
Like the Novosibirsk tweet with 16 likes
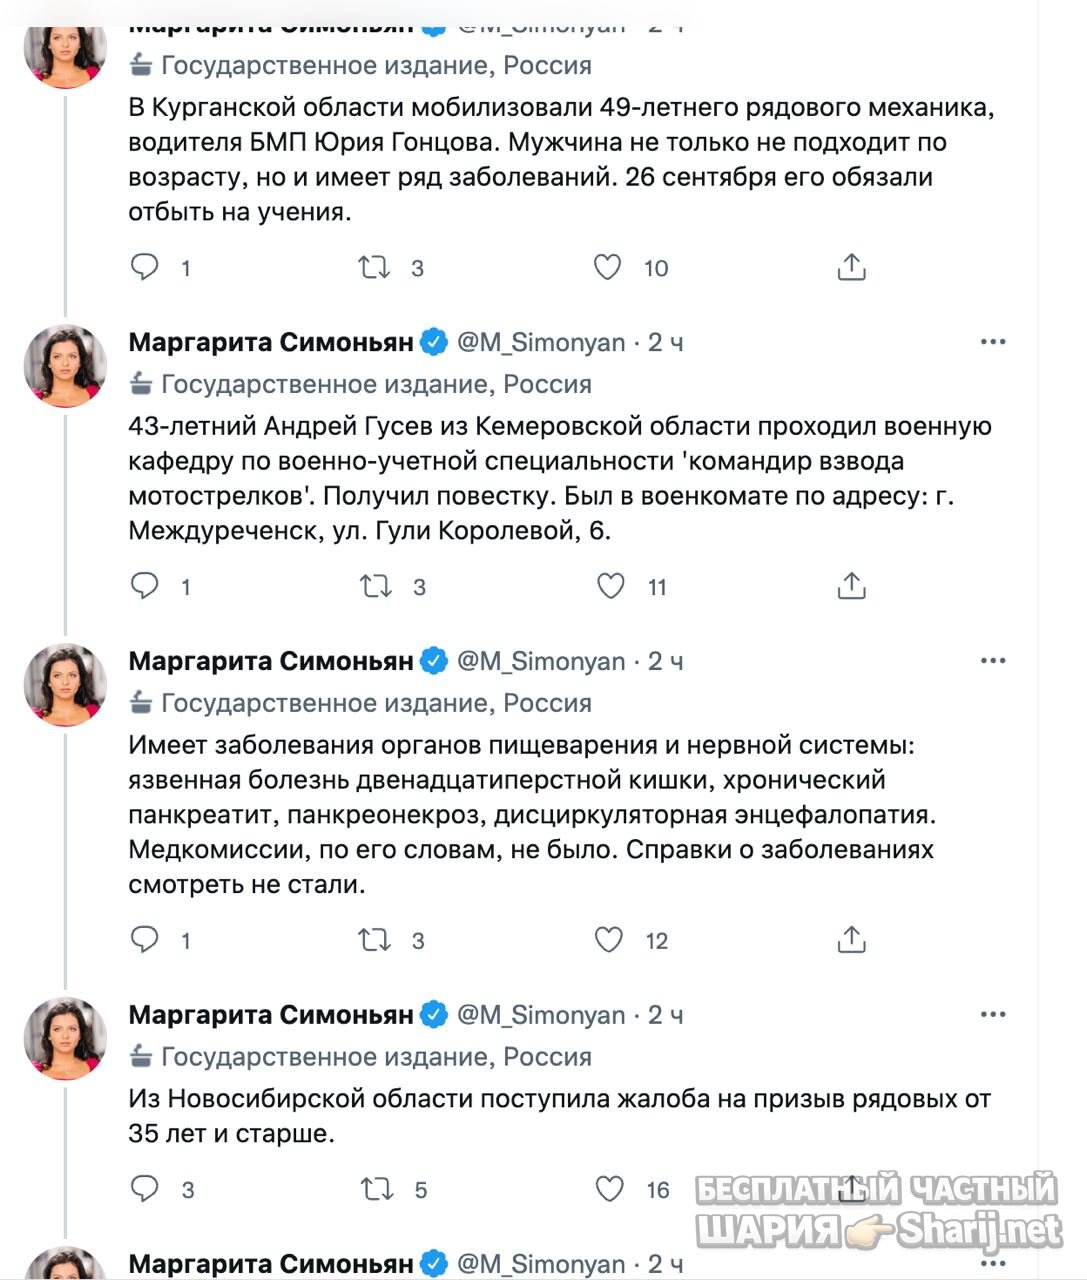(610, 1189)
